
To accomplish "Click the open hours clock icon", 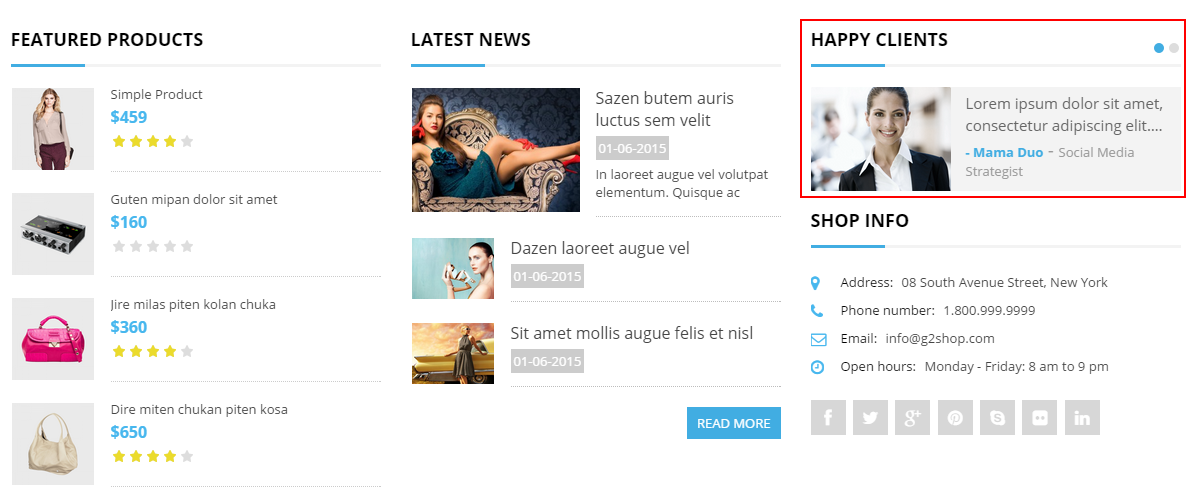I will 818,367.
